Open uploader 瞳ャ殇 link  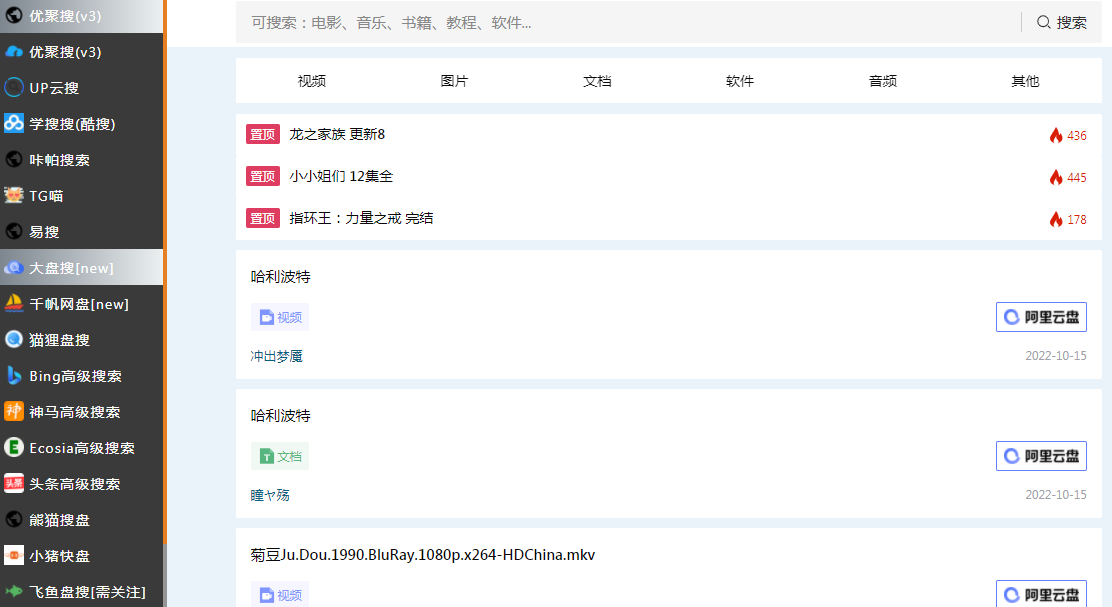[270, 495]
